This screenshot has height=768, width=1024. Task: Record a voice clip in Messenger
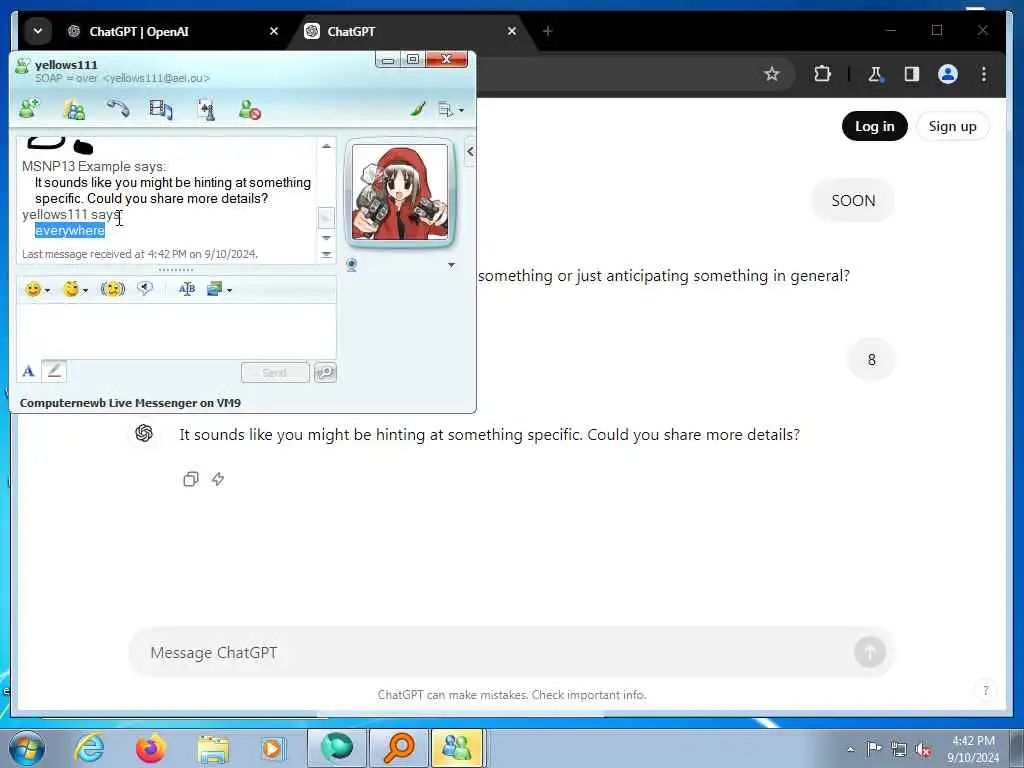(x=144, y=288)
